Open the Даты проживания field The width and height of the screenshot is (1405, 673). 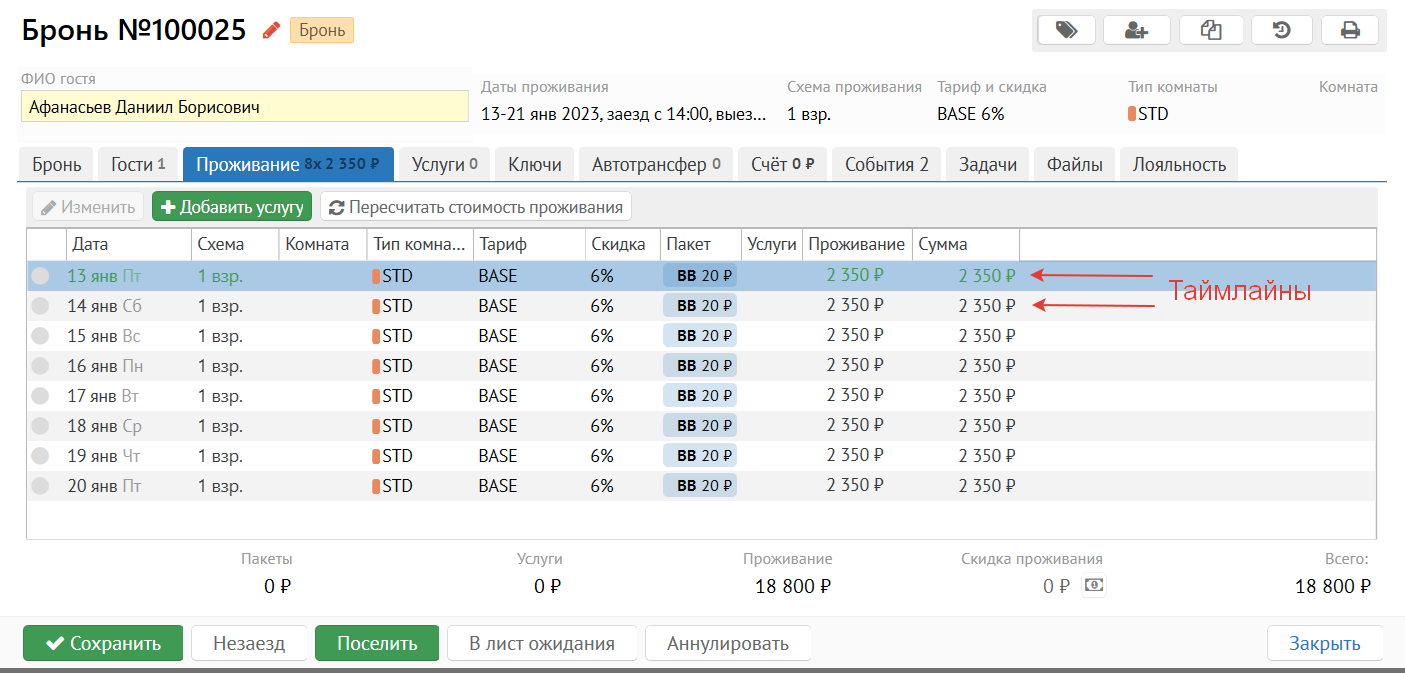click(623, 114)
